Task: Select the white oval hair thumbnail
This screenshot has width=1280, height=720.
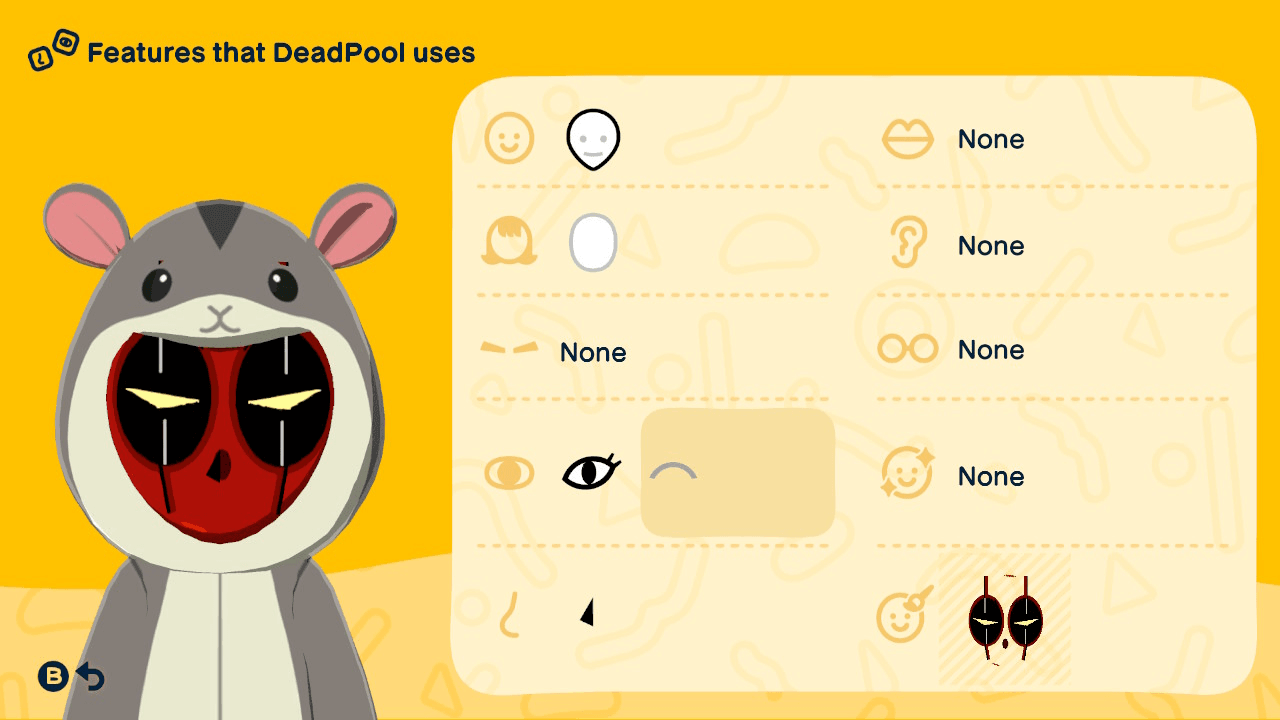Action: click(x=593, y=243)
